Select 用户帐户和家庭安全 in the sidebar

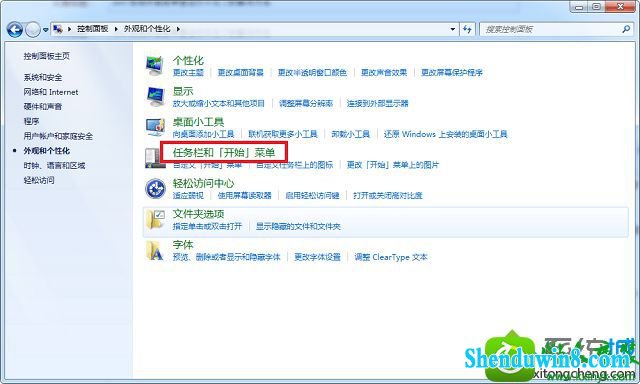click(x=58, y=136)
